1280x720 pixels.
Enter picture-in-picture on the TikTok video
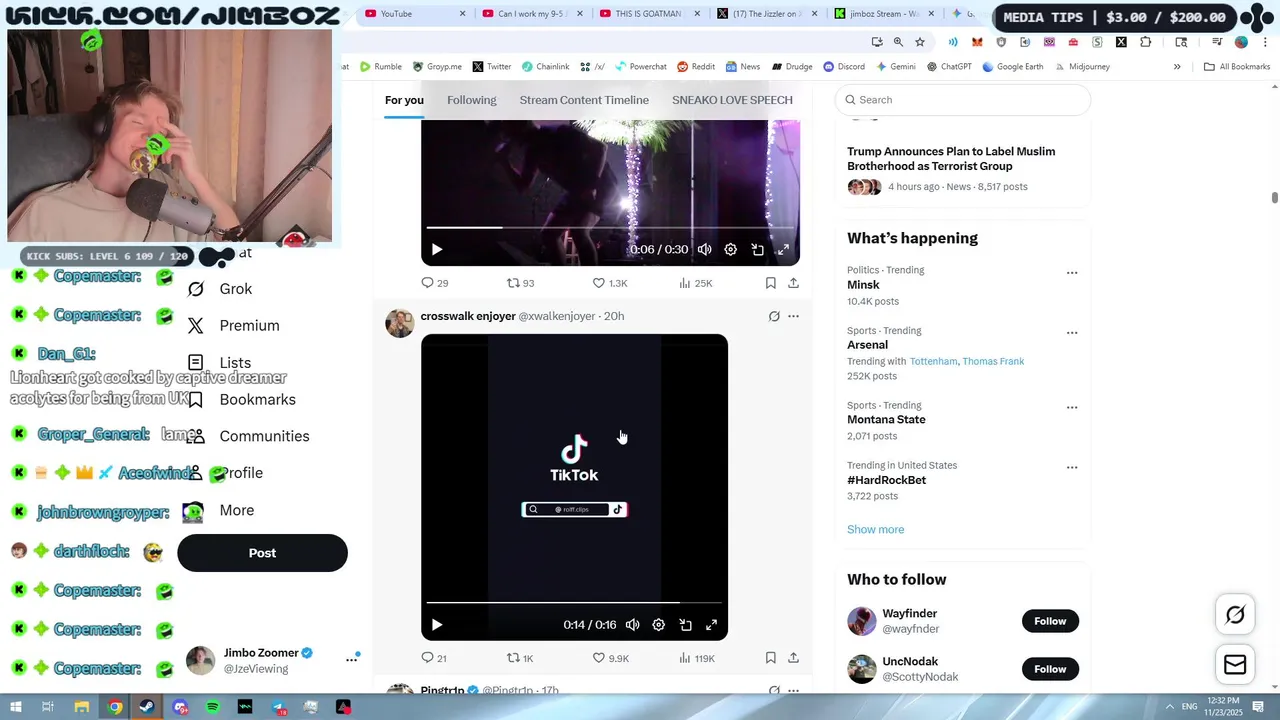686,625
